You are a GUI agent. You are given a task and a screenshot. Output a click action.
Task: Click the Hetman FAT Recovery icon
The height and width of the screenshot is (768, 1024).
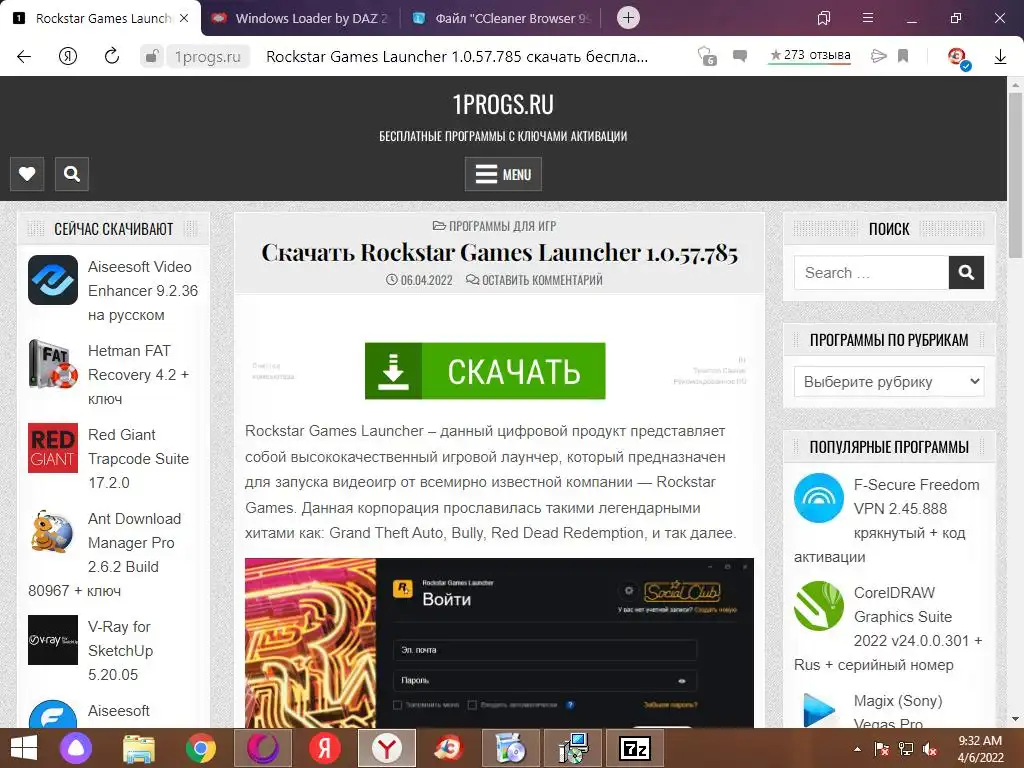(x=53, y=364)
